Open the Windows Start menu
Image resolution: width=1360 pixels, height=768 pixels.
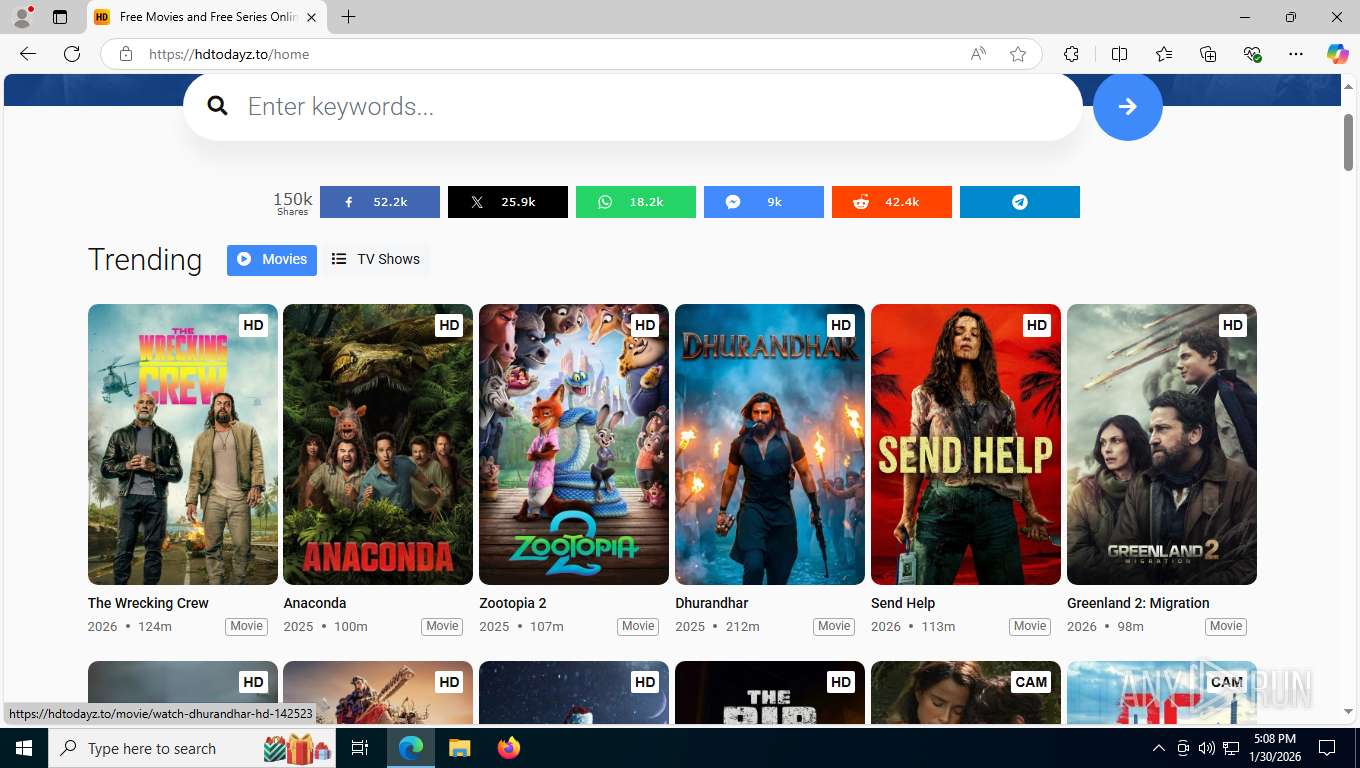[x=24, y=748]
